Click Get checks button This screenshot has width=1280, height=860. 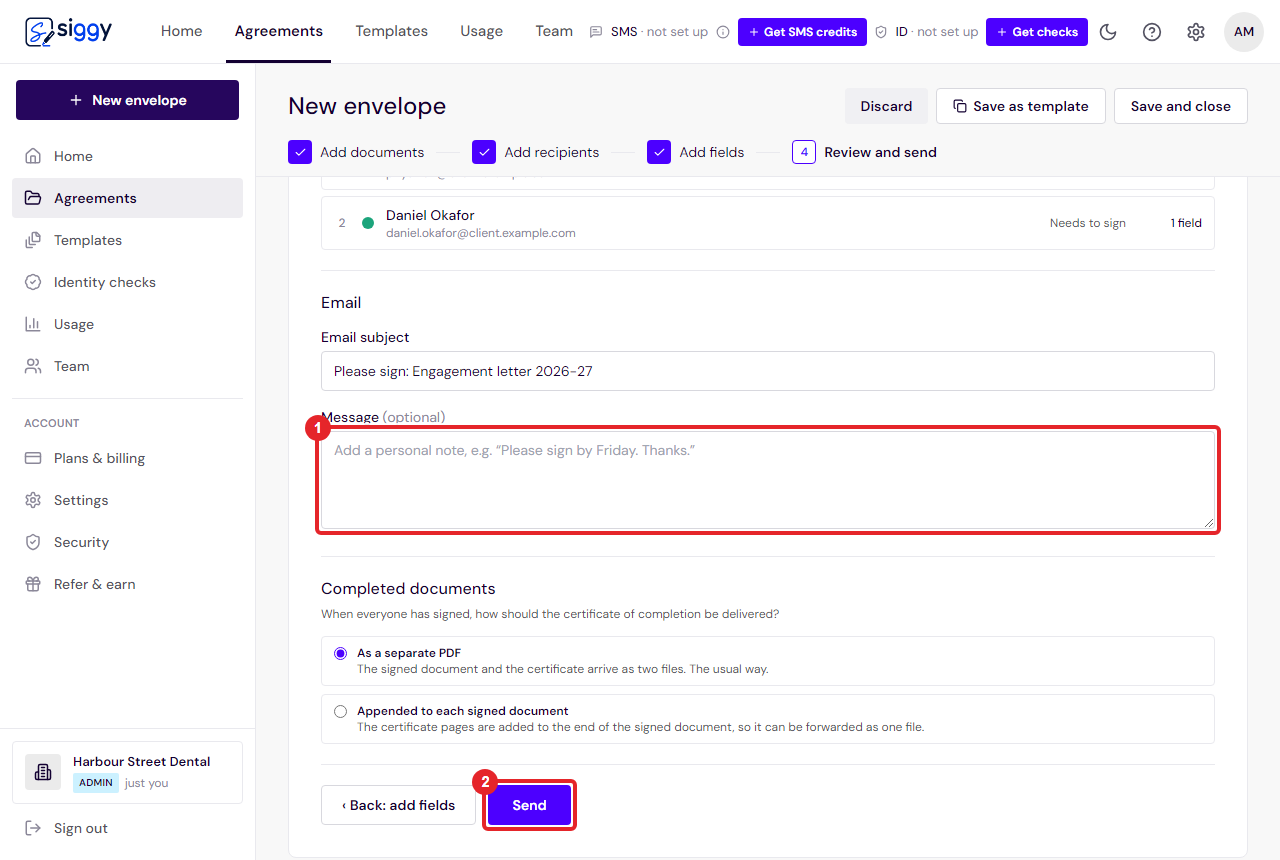coord(1037,32)
